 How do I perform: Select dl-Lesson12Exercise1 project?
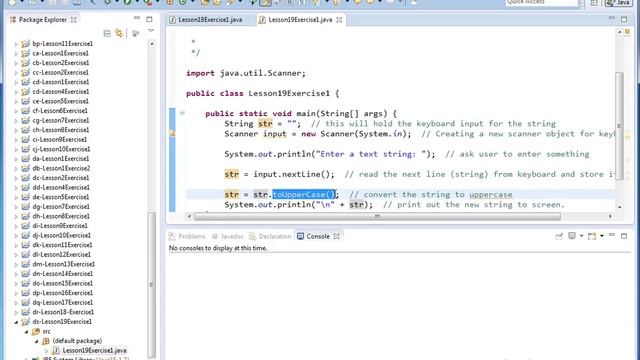(62, 255)
